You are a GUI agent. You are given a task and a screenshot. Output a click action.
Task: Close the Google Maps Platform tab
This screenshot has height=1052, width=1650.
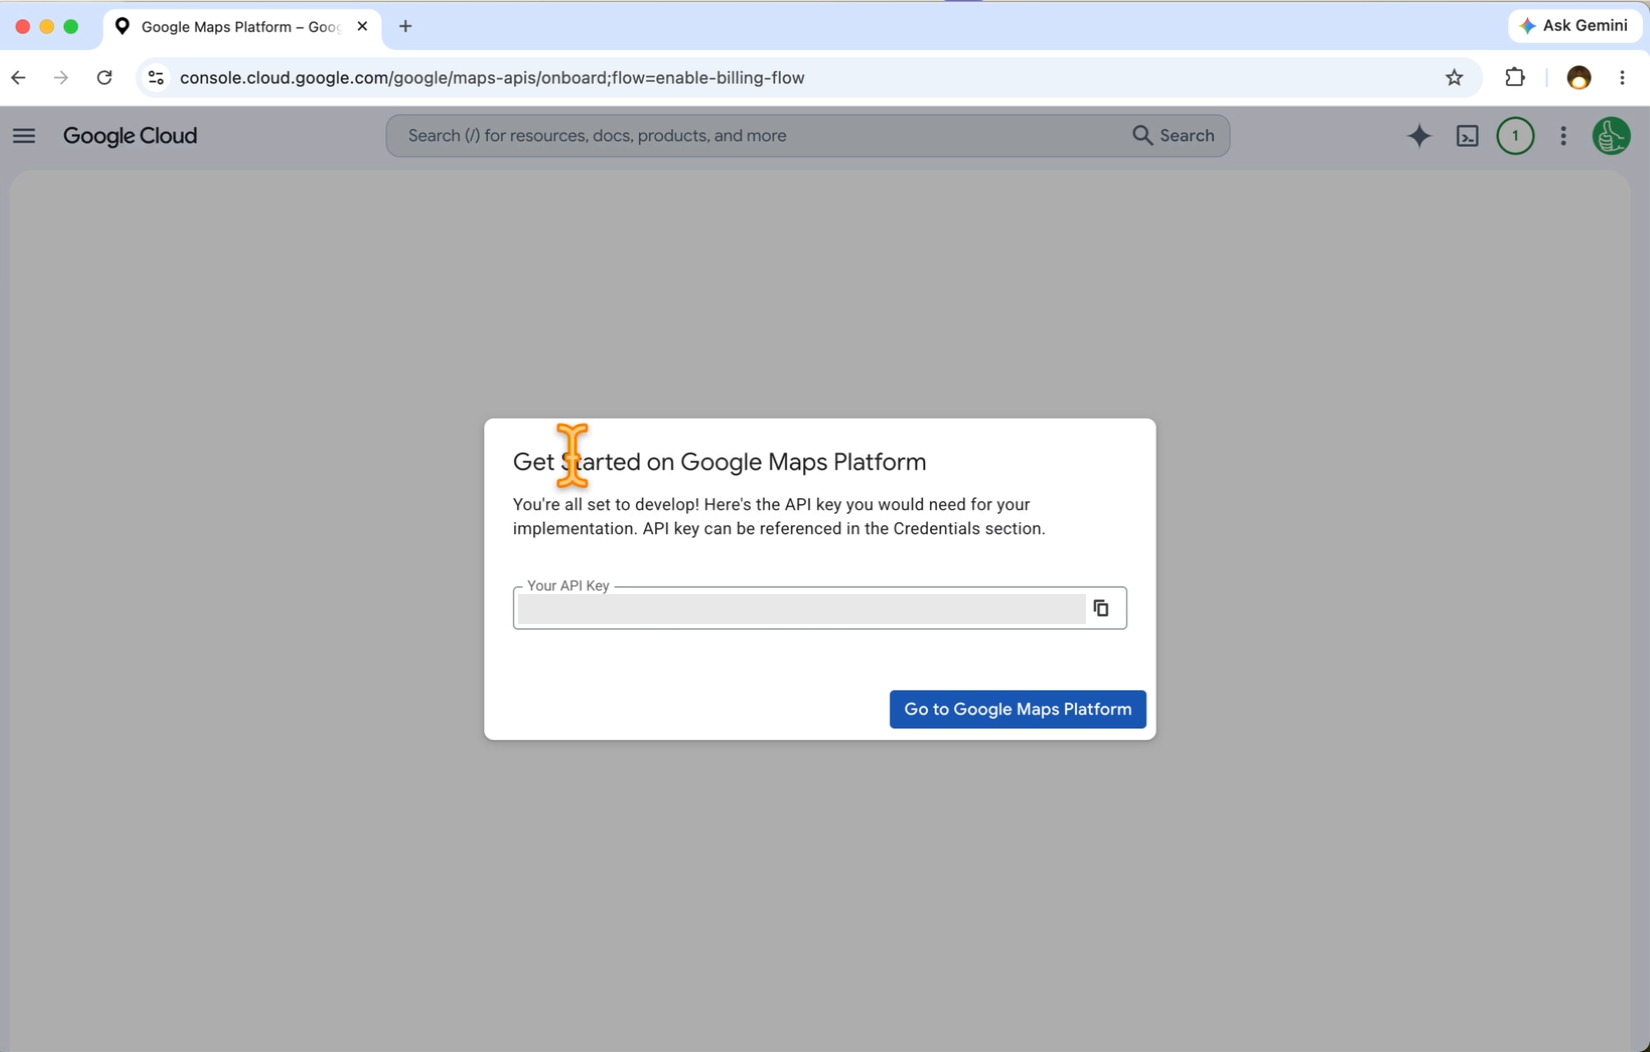coord(362,27)
